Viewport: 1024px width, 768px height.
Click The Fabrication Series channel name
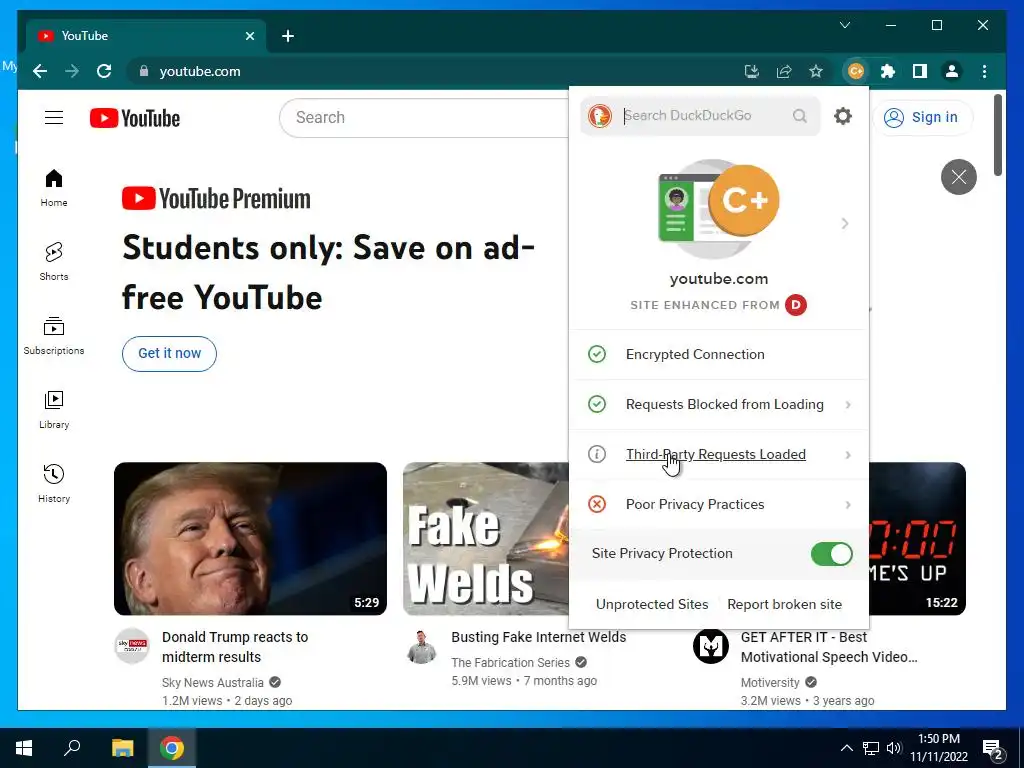coord(510,663)
